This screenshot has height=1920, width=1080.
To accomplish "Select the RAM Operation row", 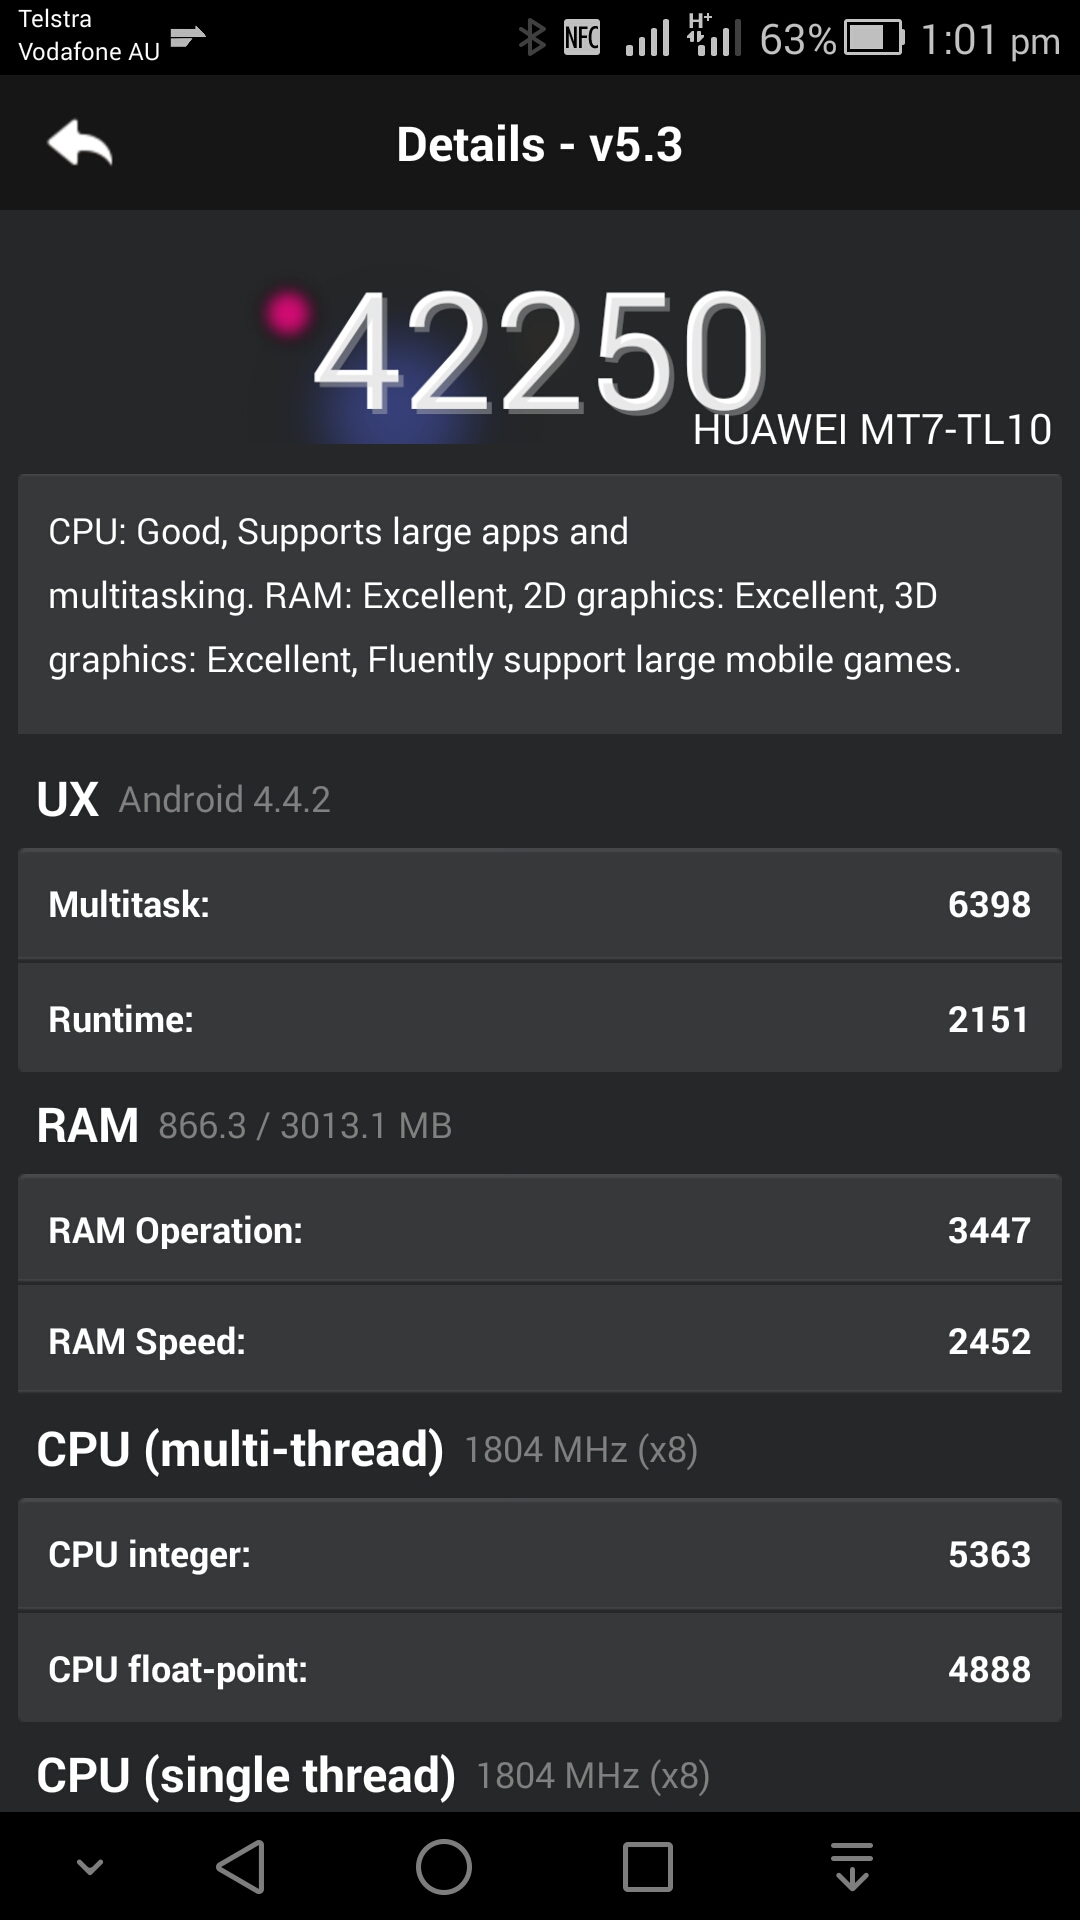I will coord(540,1230).
